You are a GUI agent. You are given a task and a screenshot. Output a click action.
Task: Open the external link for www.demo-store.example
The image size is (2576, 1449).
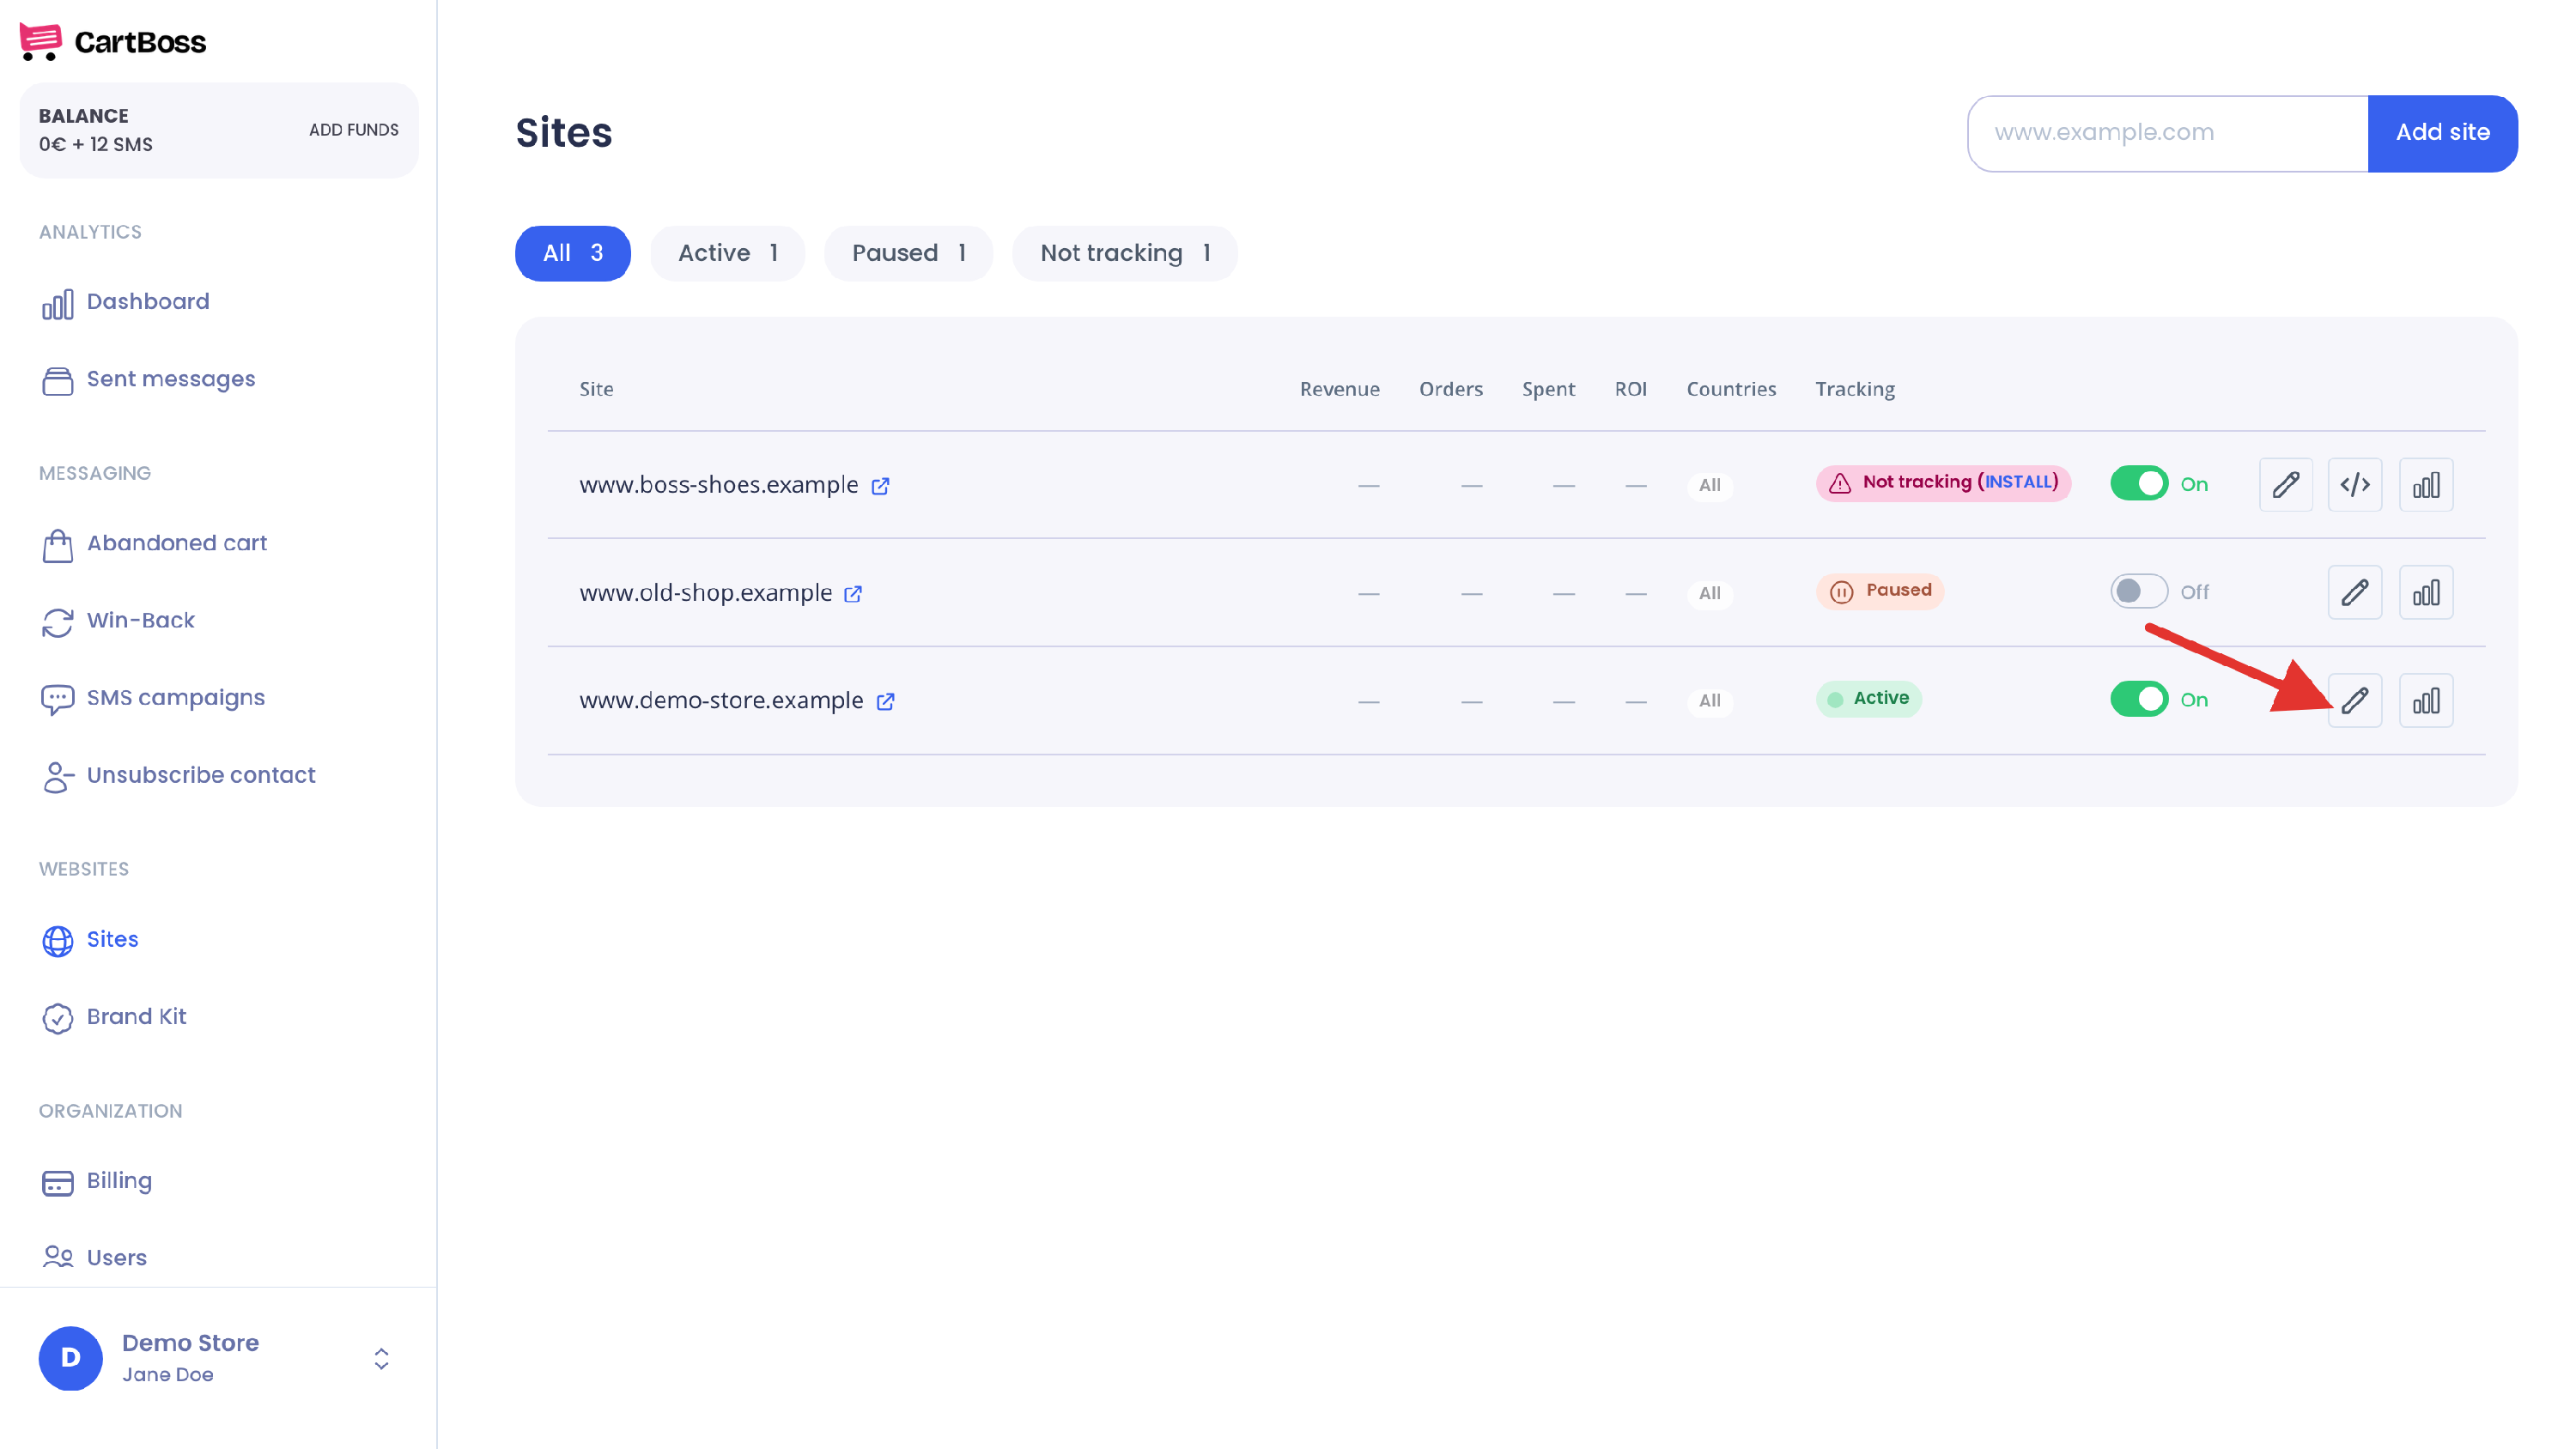(x=885, y=702)
